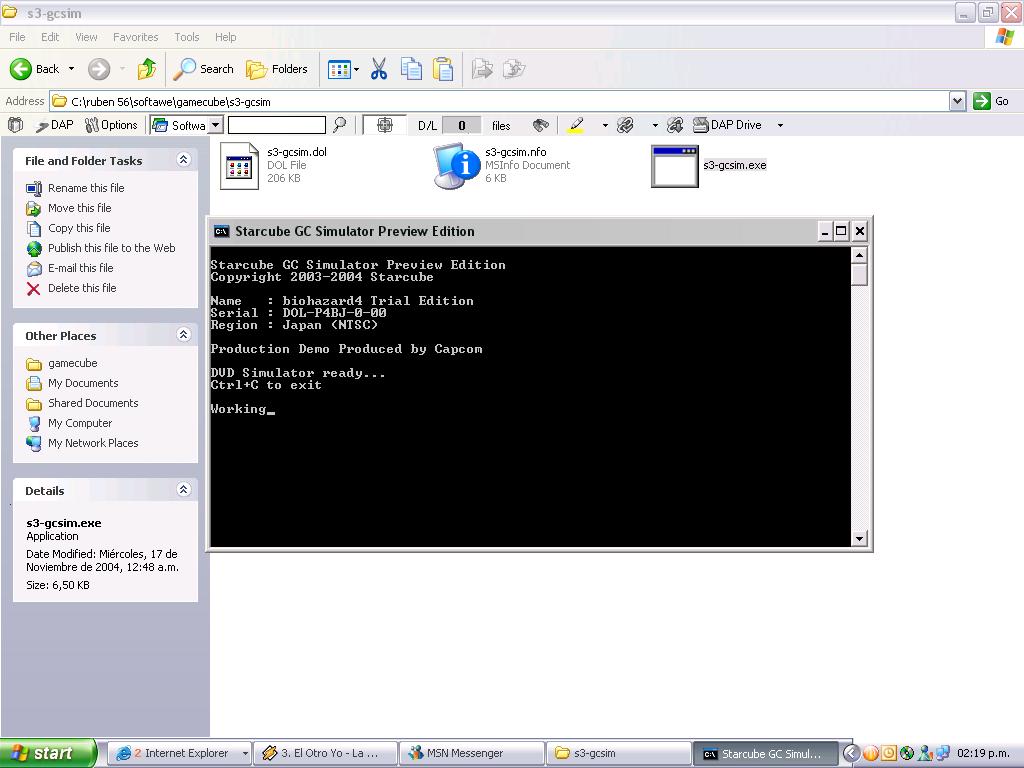Screen dimensions: 1024x768
Task: Click 'Rename this file' link
Action: (86, 188)
